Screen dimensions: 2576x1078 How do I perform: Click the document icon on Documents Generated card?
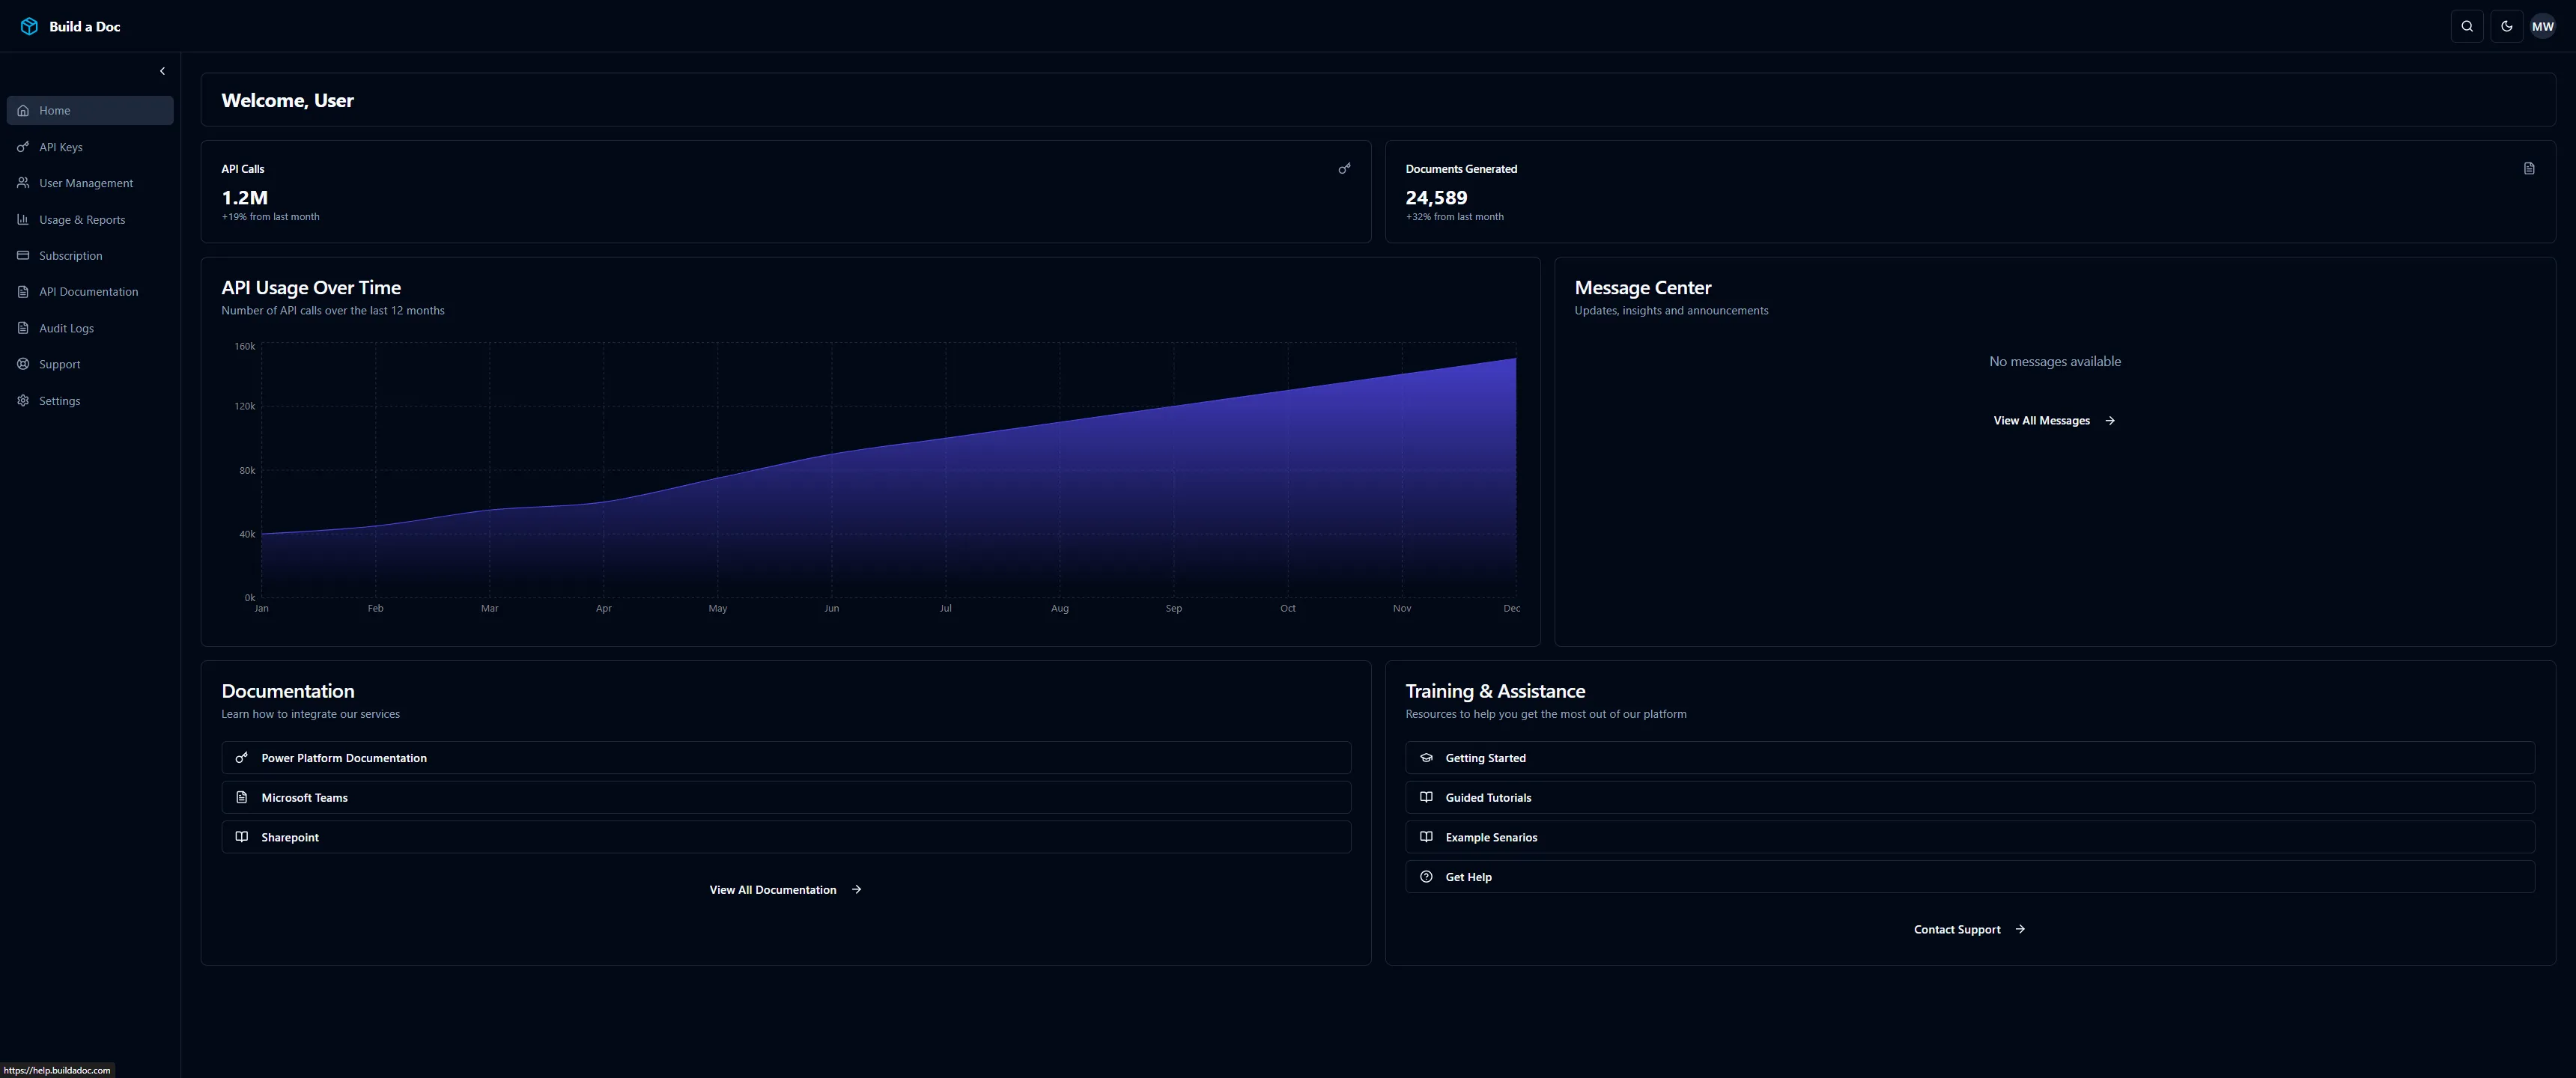2529,168
